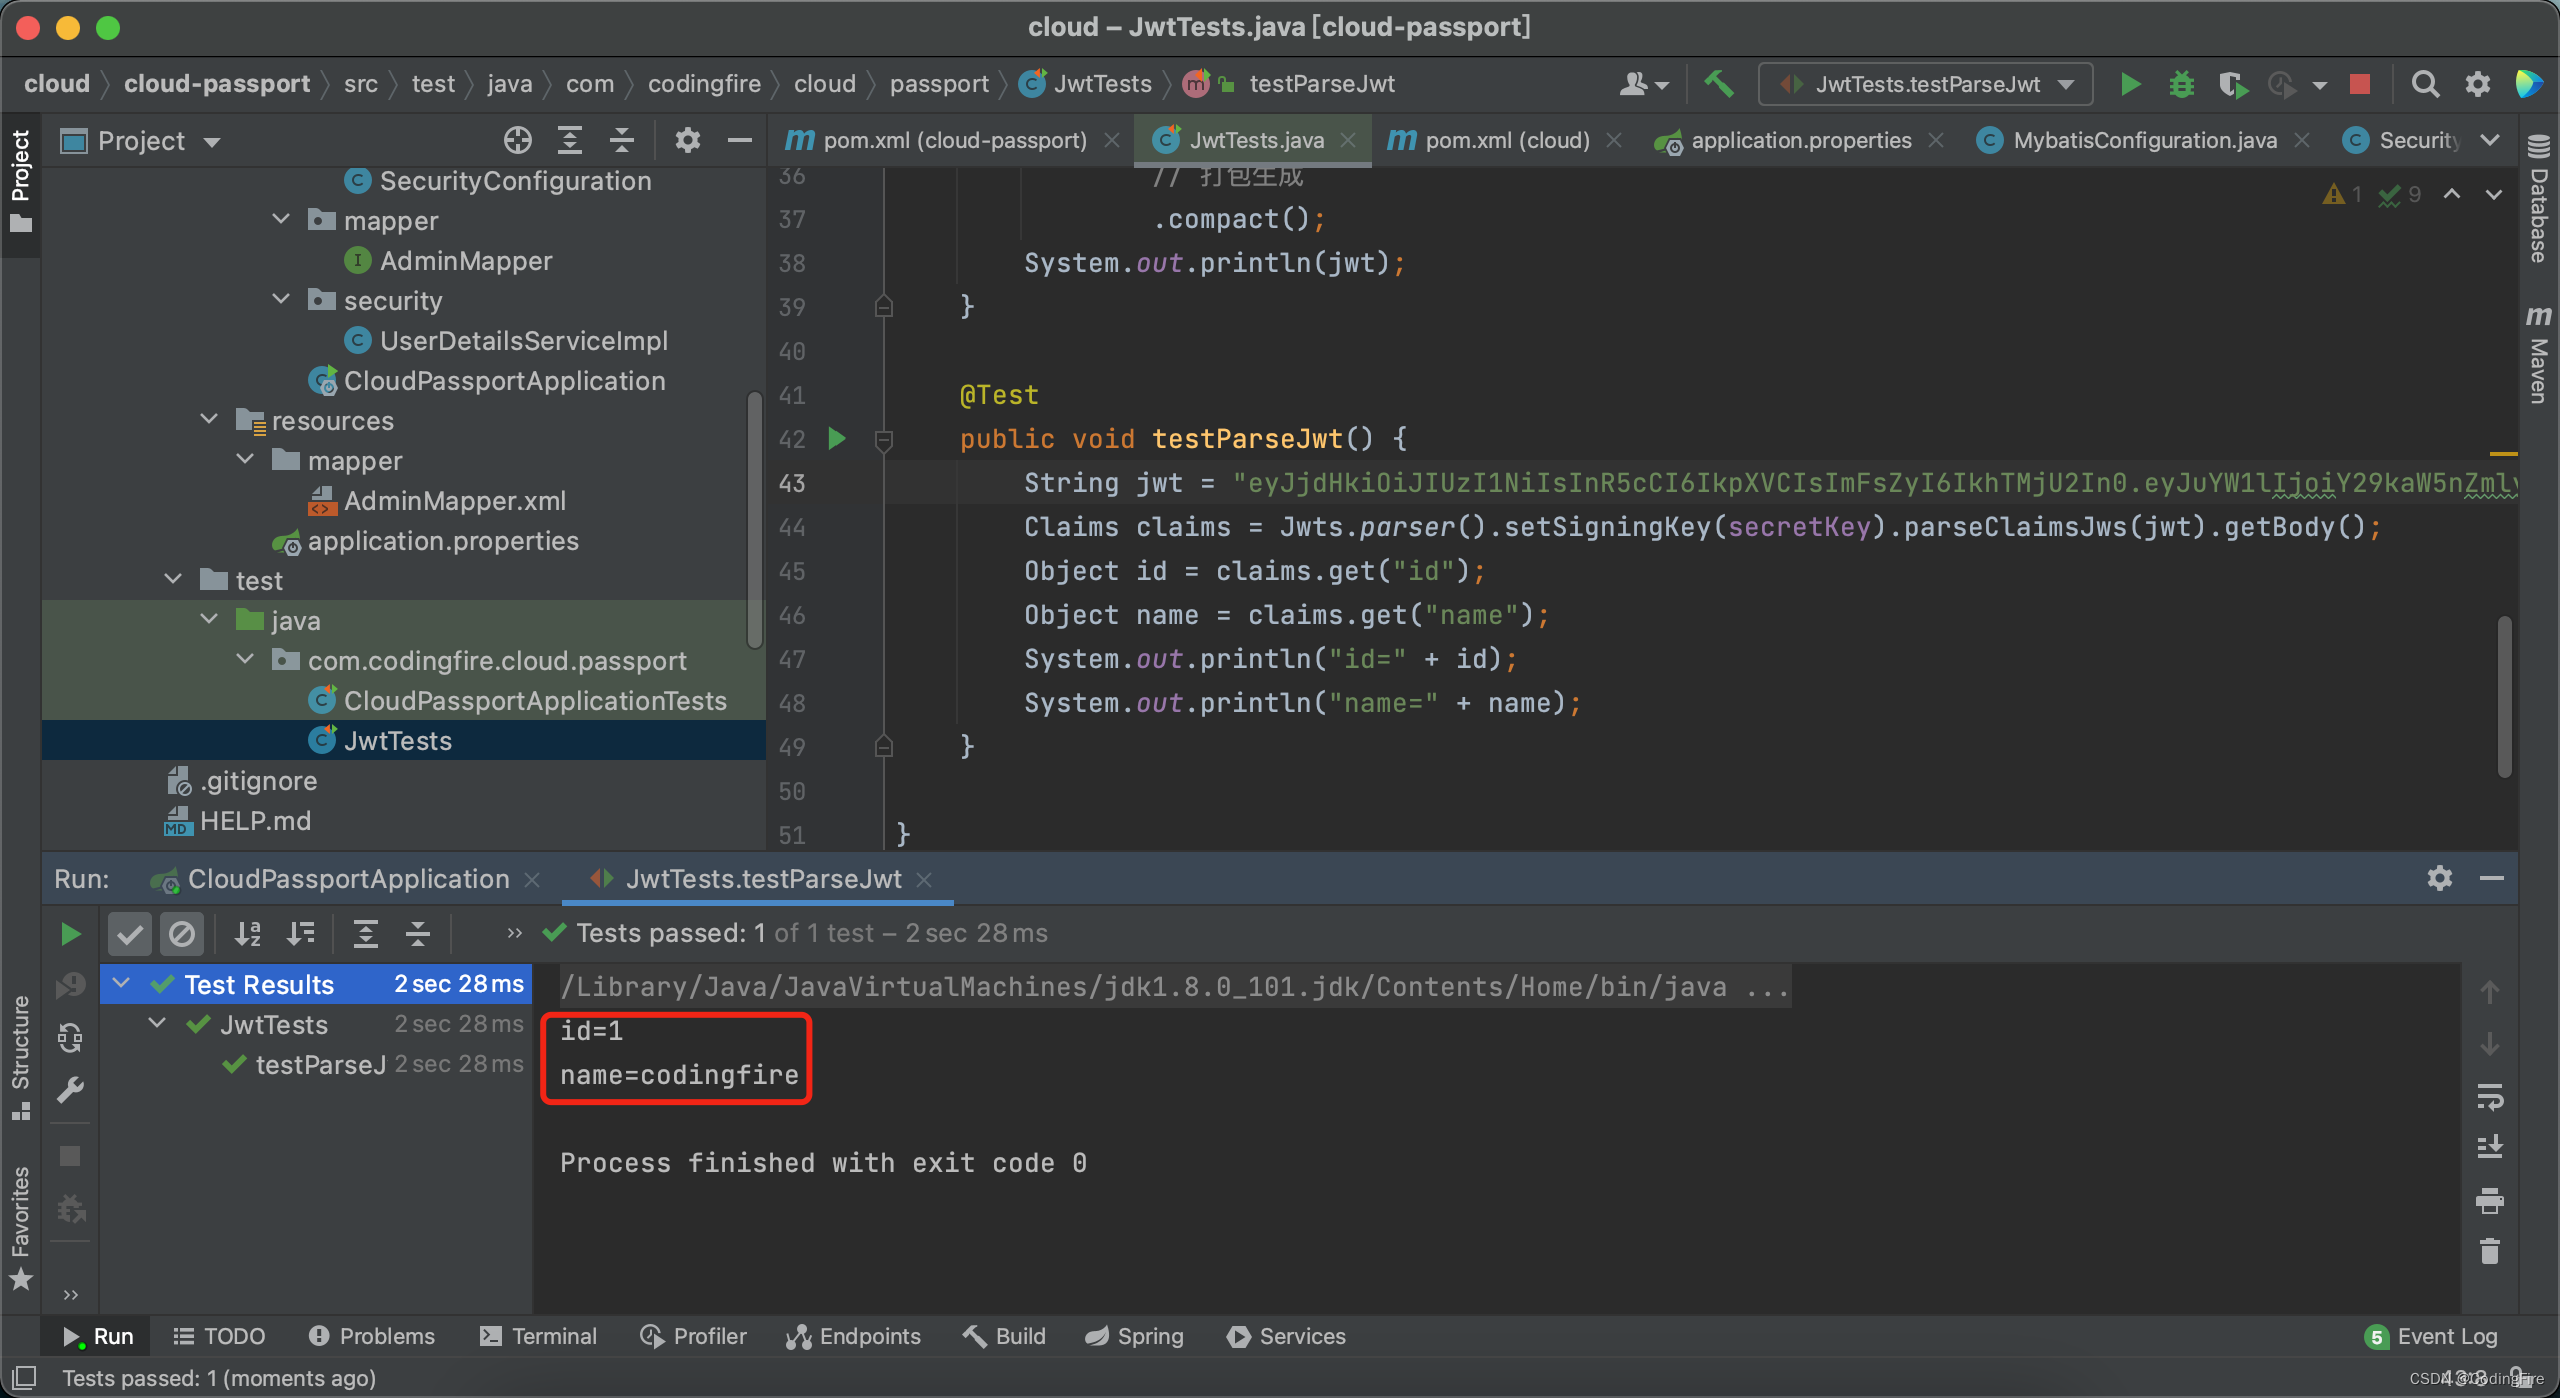Clear console with the trash icon

[x=2489, y=1251]
